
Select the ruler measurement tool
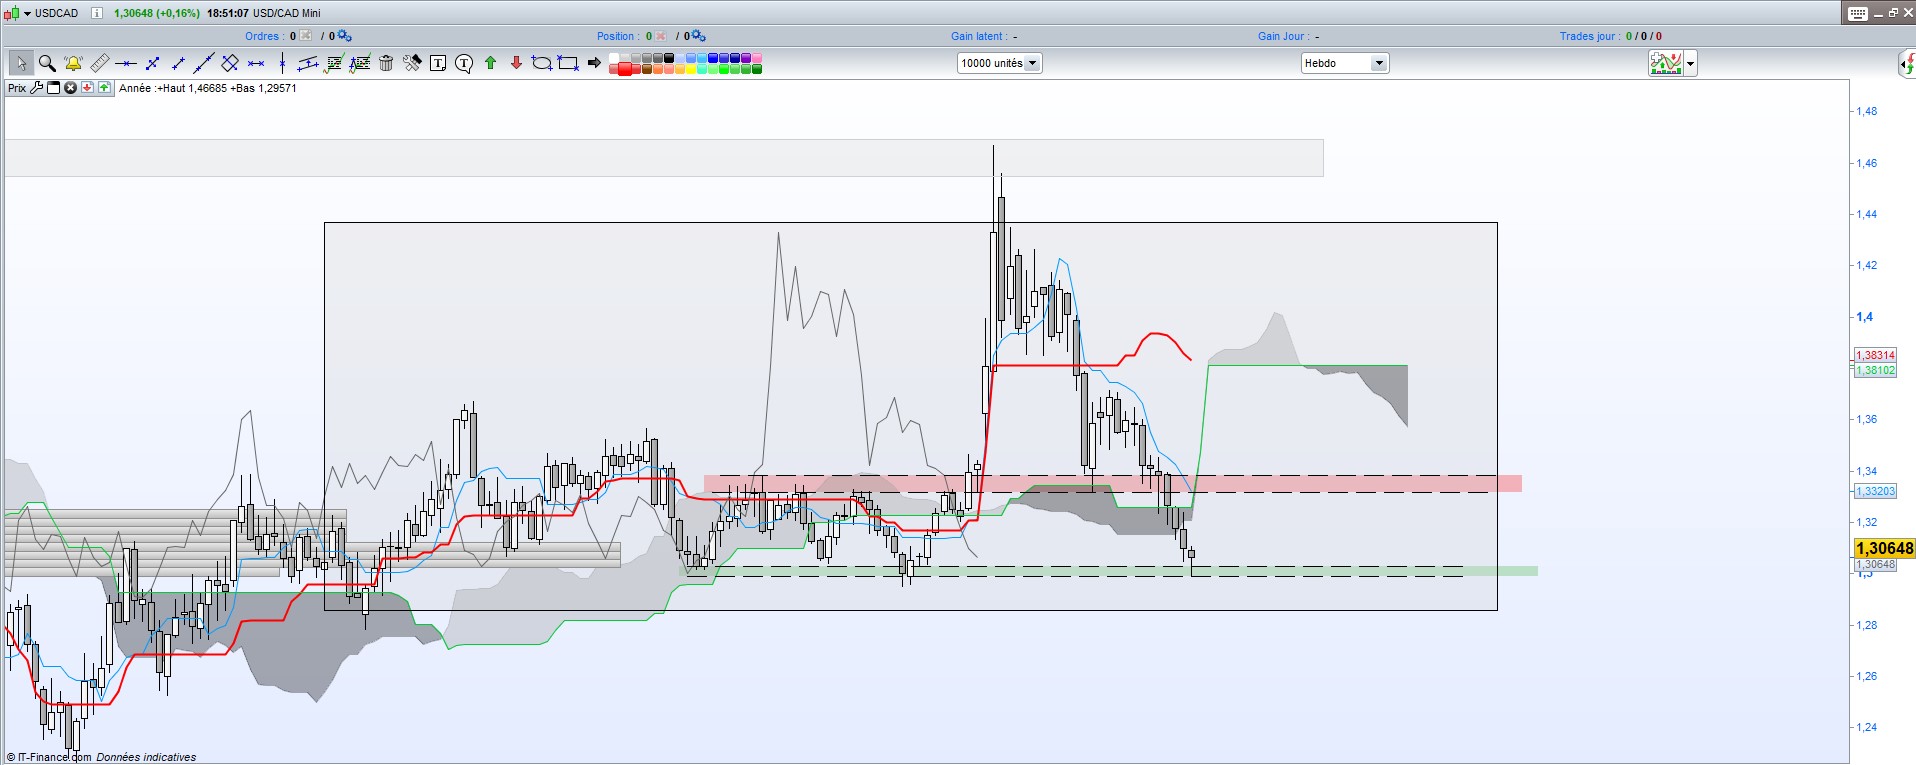pos(99,63)
